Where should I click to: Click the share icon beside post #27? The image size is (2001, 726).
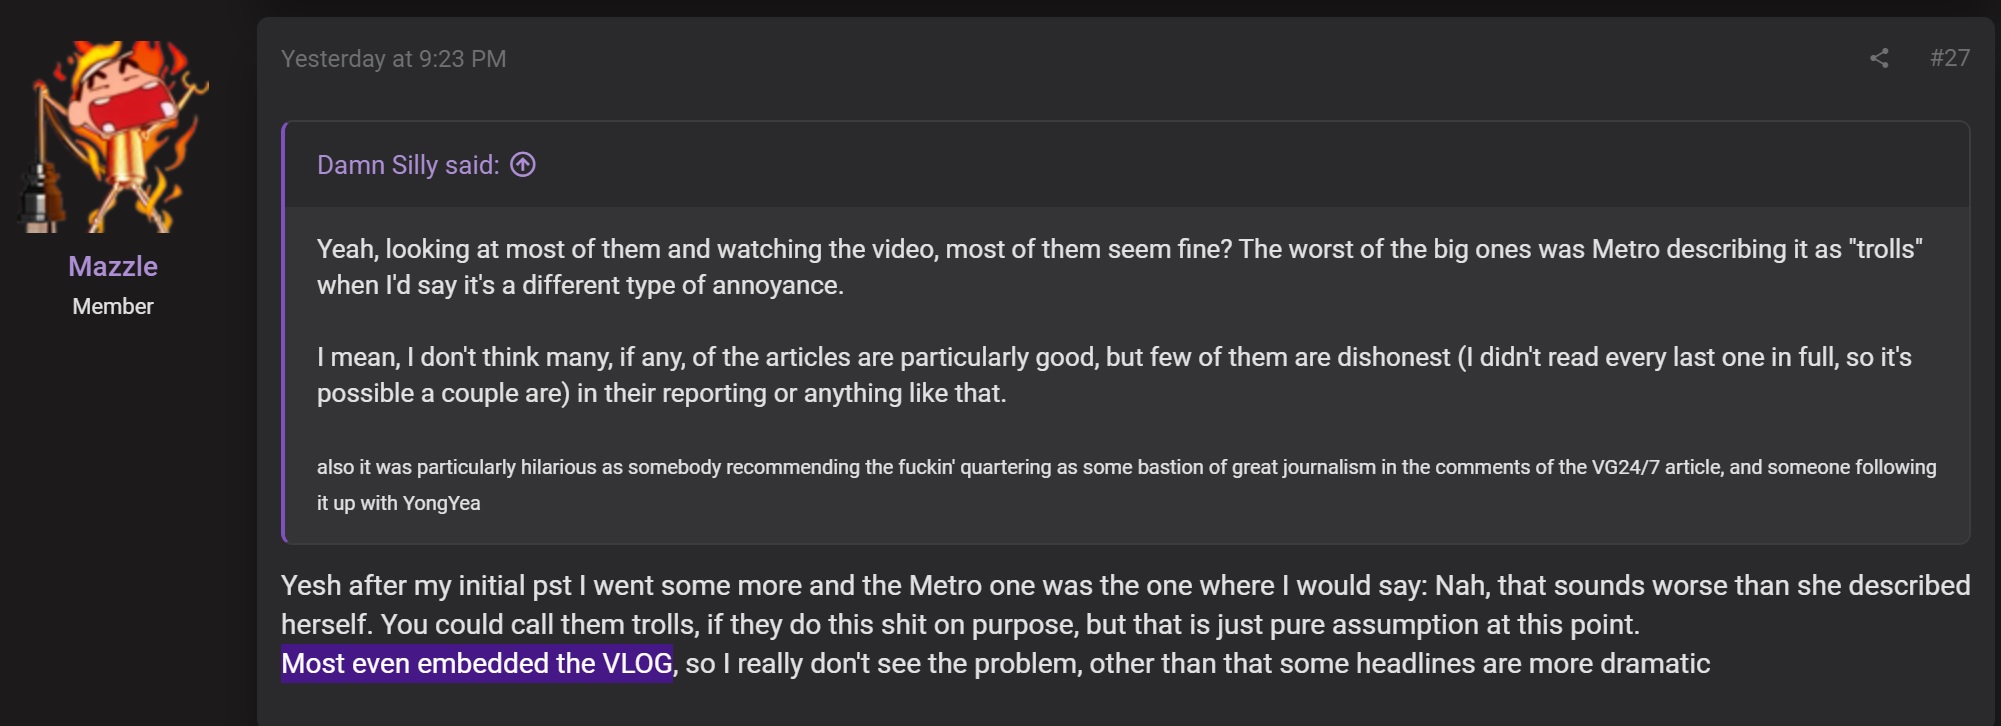pyautogui.click(x=1879, y=59)
